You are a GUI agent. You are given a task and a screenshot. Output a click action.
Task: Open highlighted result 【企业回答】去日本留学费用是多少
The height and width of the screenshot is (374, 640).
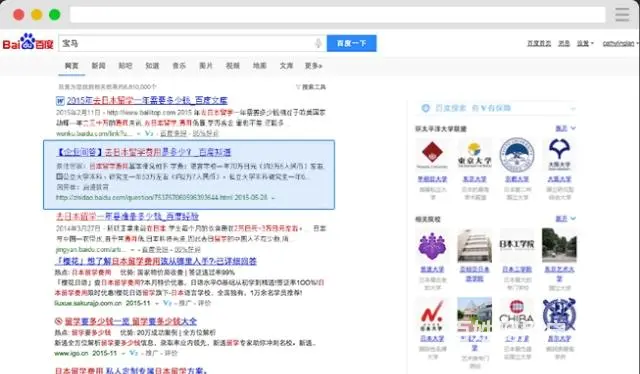(144, 152)
